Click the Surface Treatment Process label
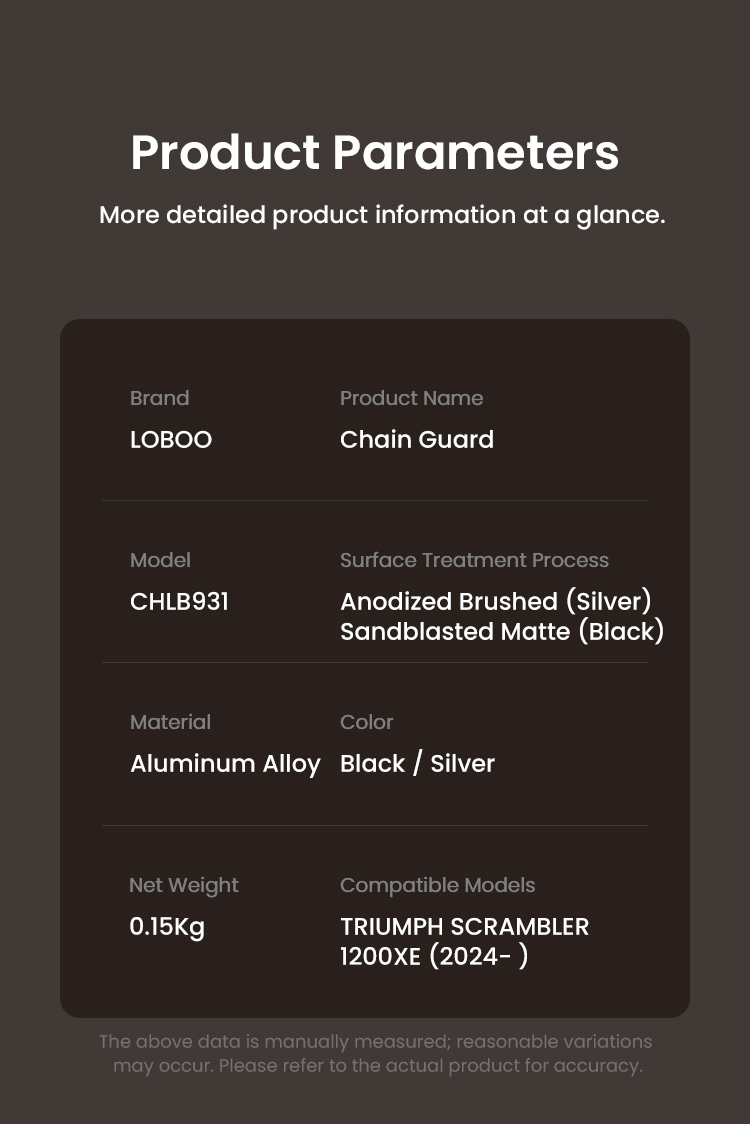Image resolution: width=750 pixels, height=1124 pixels. click(x=474, y=560)
